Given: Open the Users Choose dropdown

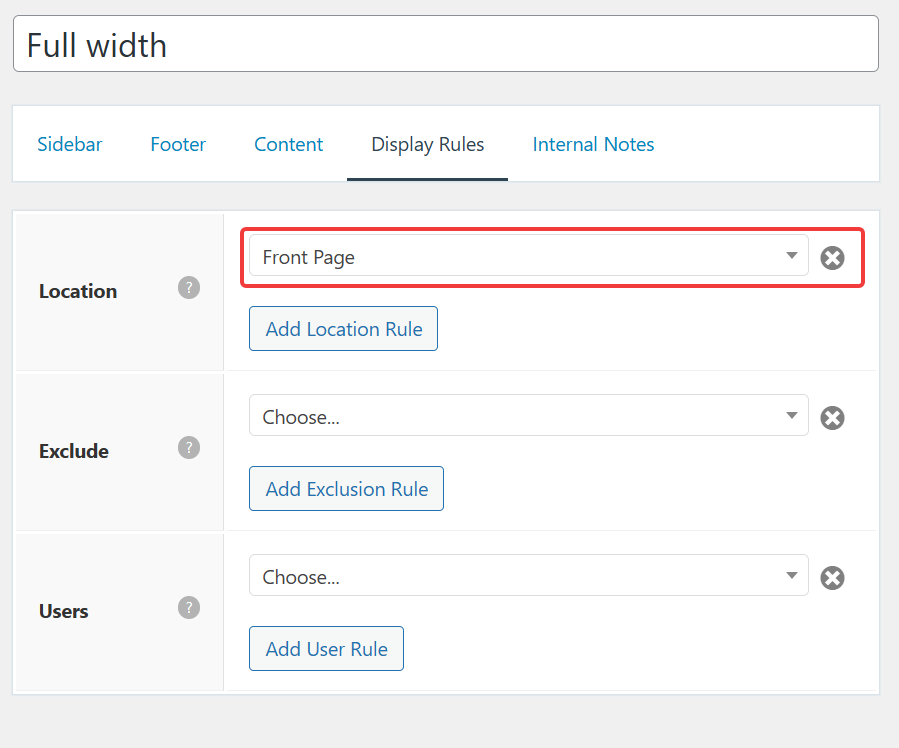Looking at the screenshot, I should click(529, 575).
